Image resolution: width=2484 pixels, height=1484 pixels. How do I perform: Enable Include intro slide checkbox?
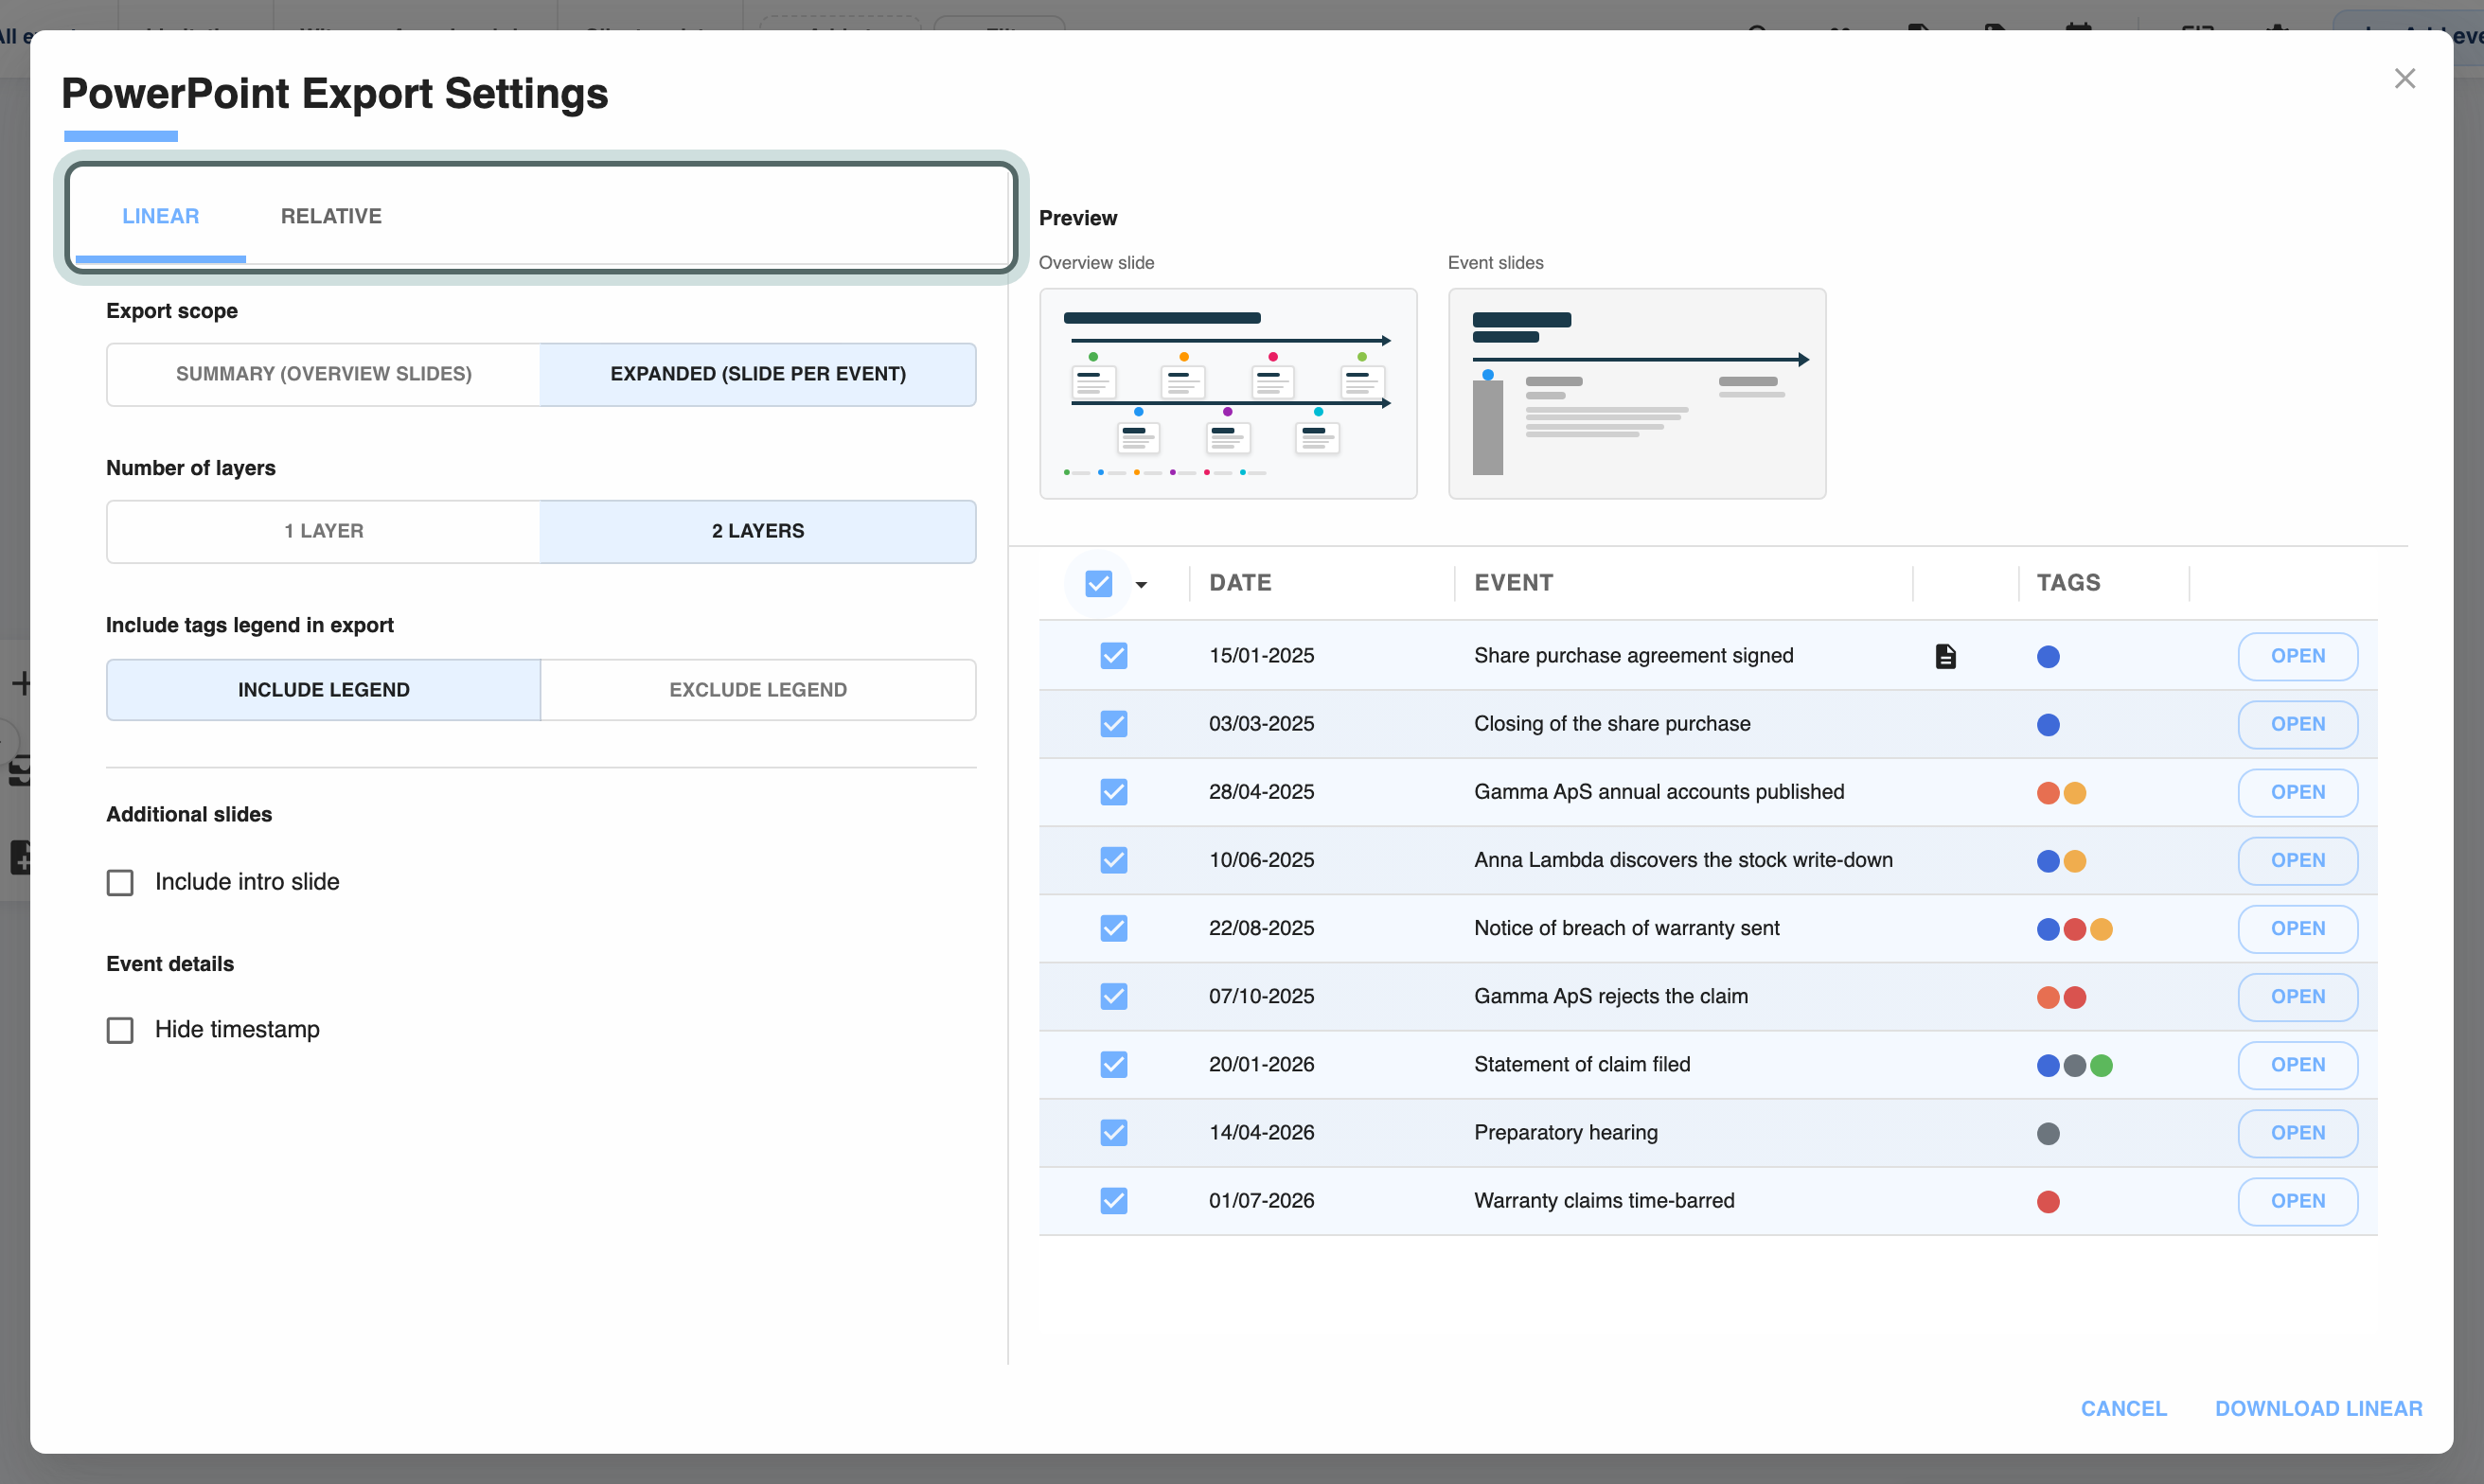tap(120, 882)
